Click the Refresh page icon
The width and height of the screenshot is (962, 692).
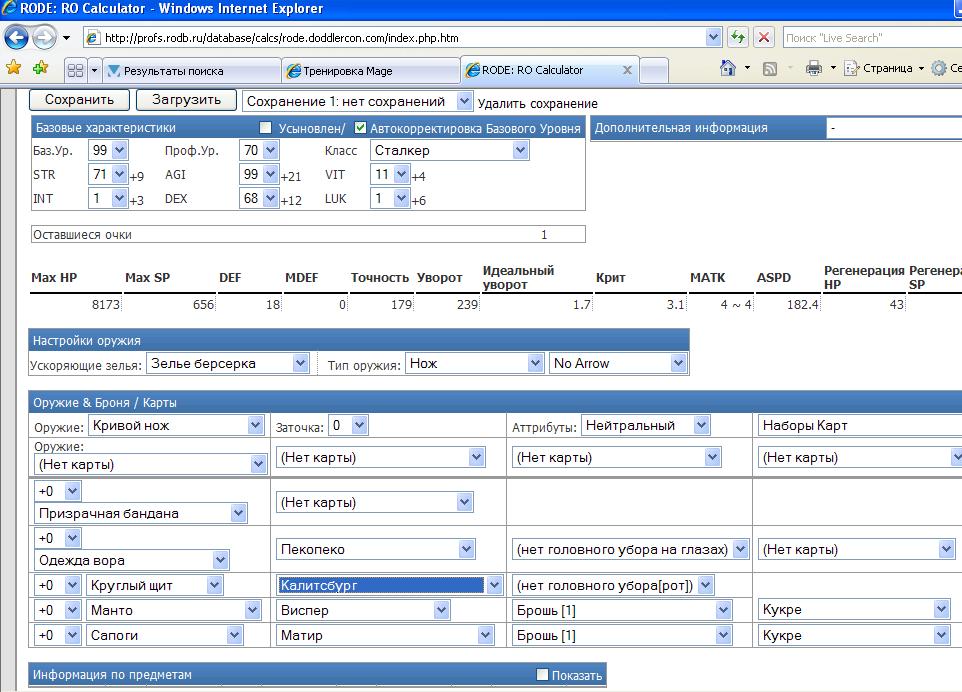738,38
